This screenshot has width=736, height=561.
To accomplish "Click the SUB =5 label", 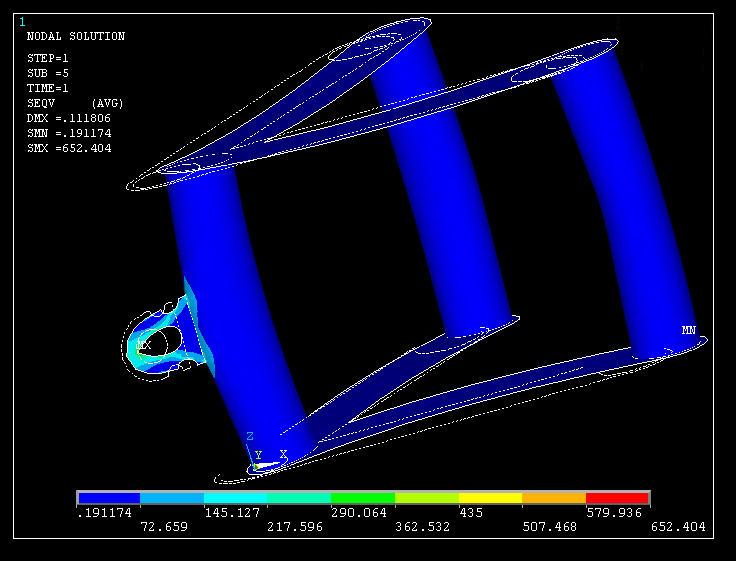I will (x=48, y=73).
